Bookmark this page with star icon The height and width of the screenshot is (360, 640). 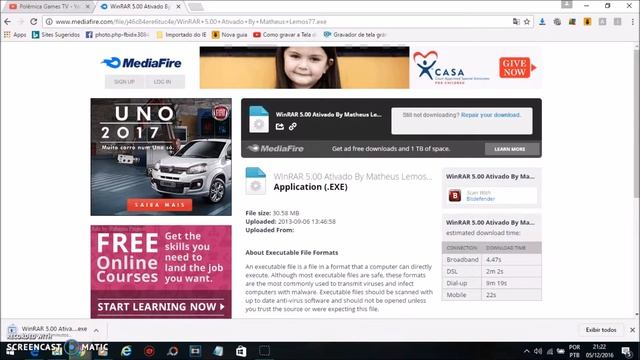[527, 22]
